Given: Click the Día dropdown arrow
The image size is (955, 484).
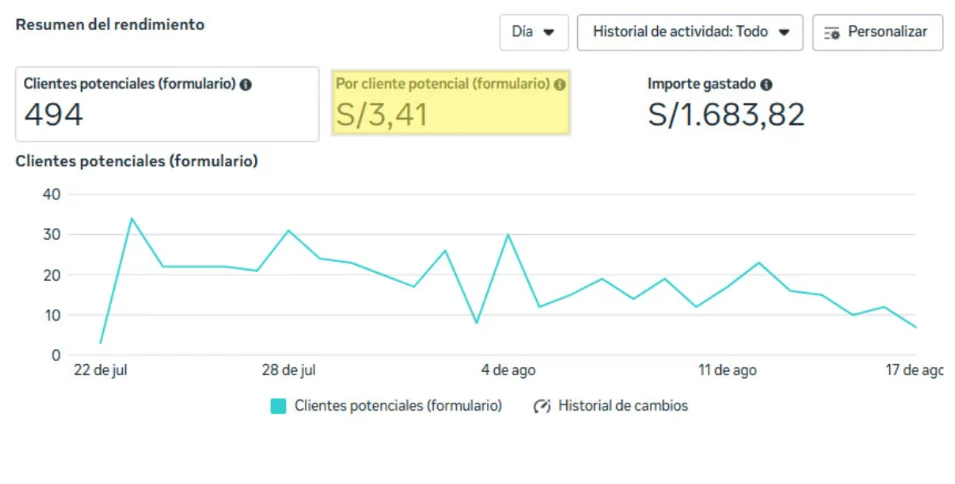Looking at the screenshot, I should [x=548, y=32].
